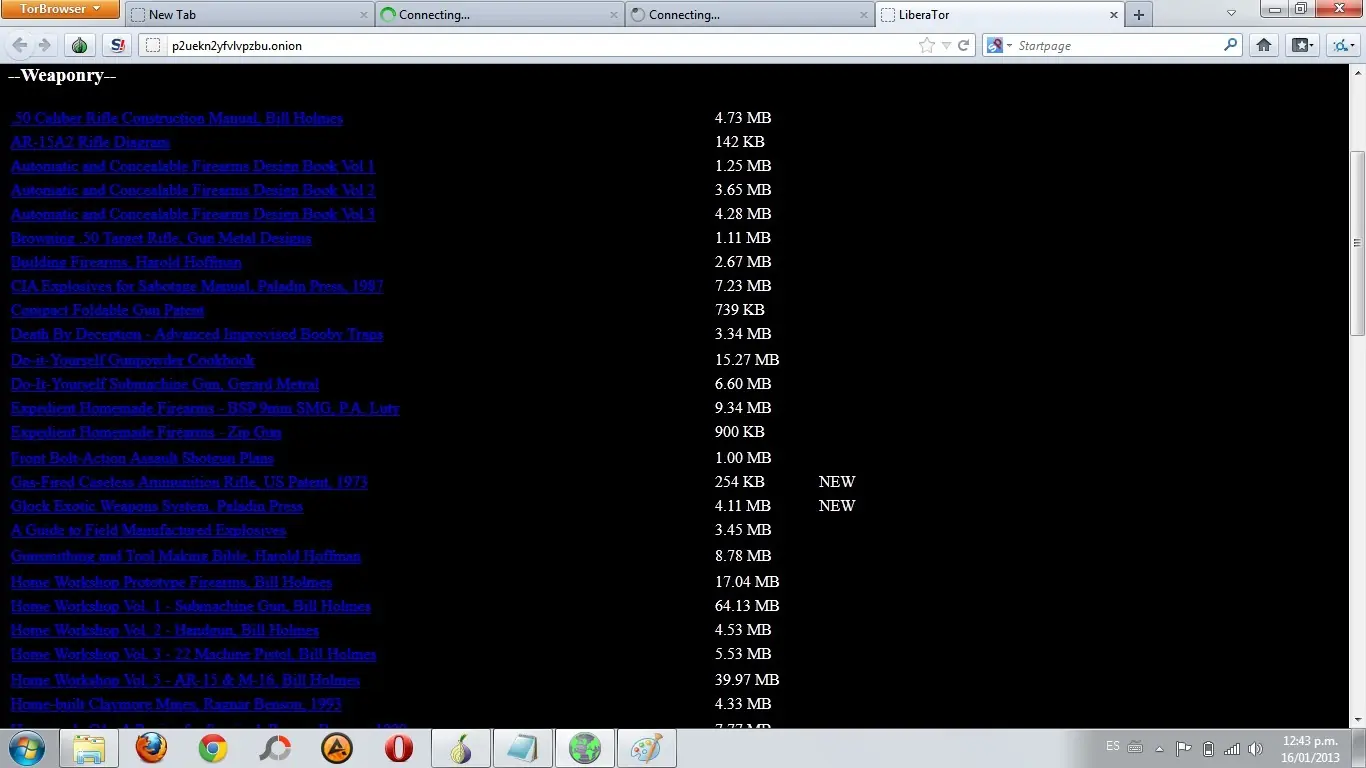The image size is (1366, 768).
Task: Switch to the New Tab tab
Action: (250, 15)
